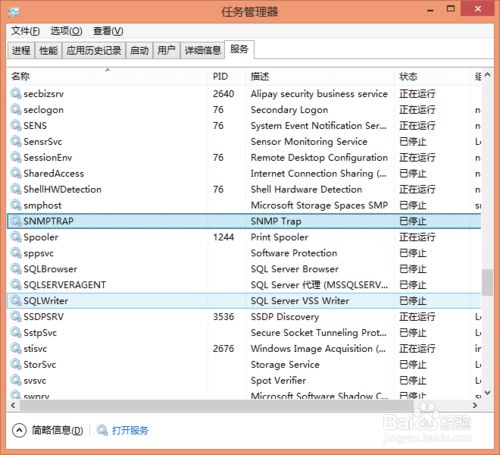The width and height of the screenshot is (500, 455).
Task: Click the horizontal scrollbar left arrow
Action: [x=13, y=405]
